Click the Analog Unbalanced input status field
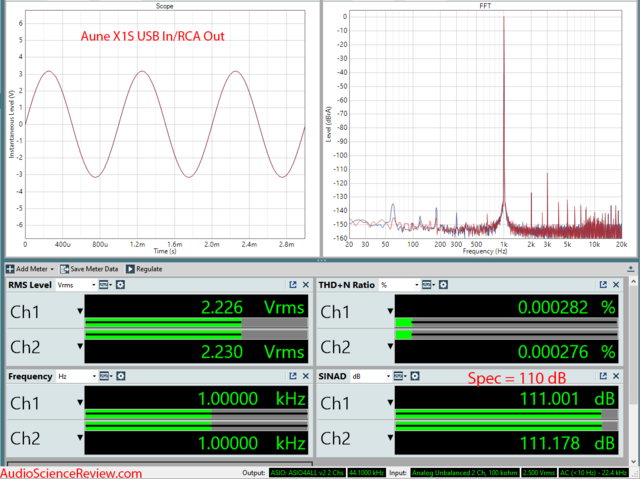The height and width of the screenshot is (479, 640). (464, 473)
